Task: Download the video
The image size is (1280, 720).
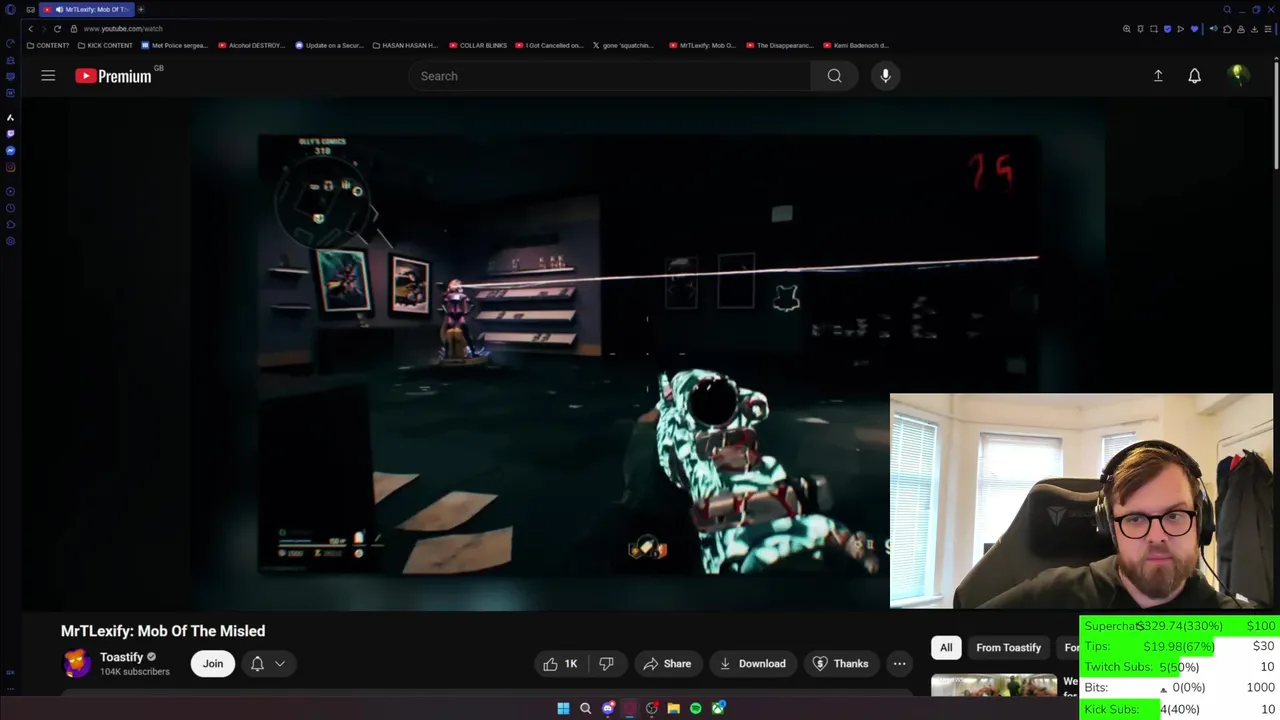Action: pyautogui.click(x=753, y=664)
